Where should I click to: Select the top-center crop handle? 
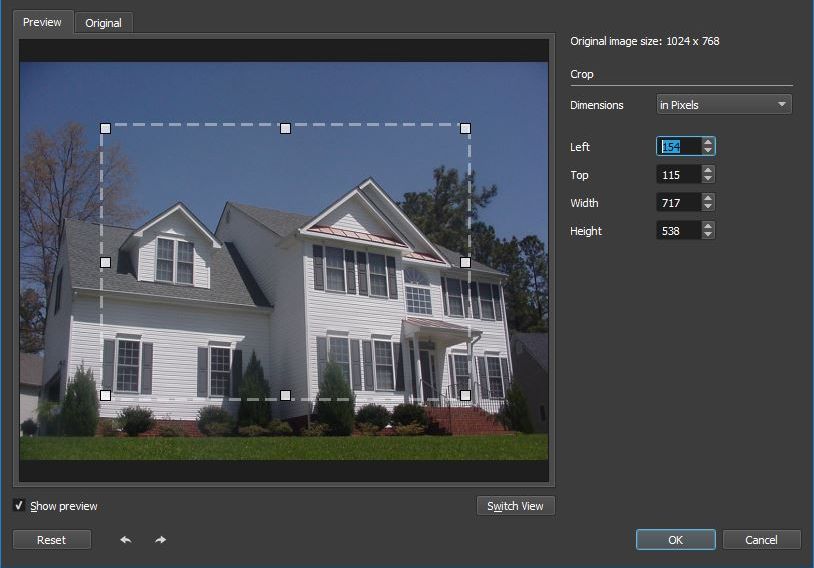[286, 128]
